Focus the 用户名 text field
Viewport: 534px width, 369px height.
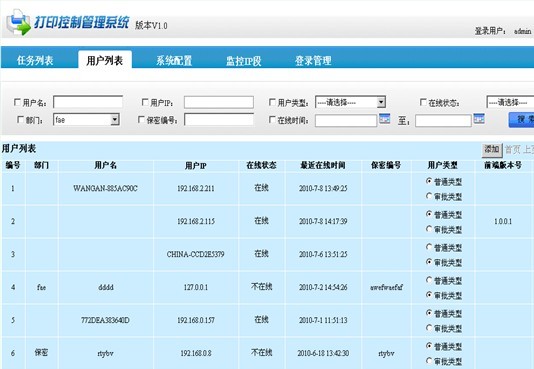(x=88, y=102)
